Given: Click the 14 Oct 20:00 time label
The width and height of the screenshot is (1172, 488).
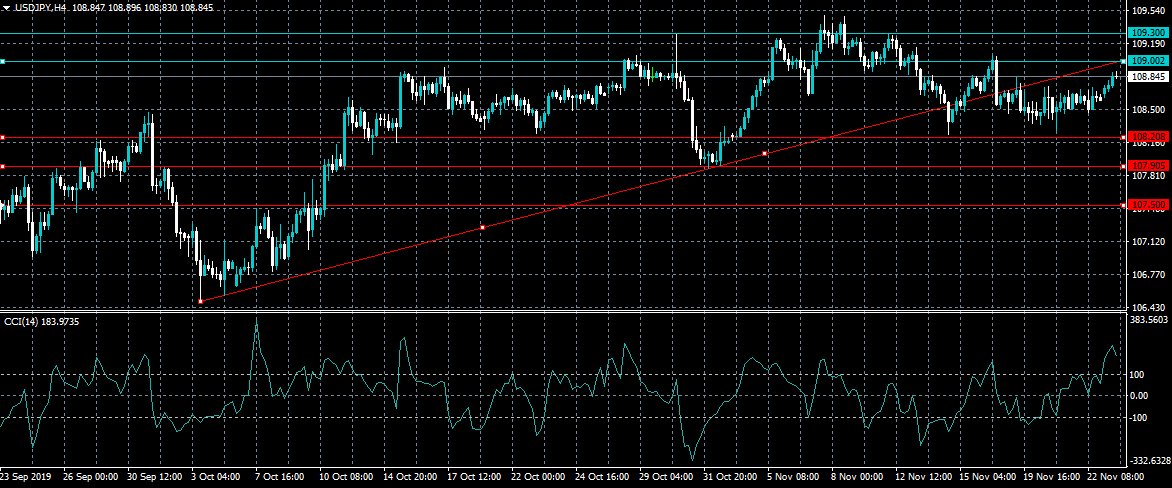Looking at the screenshot, I should tap(412, 476).
